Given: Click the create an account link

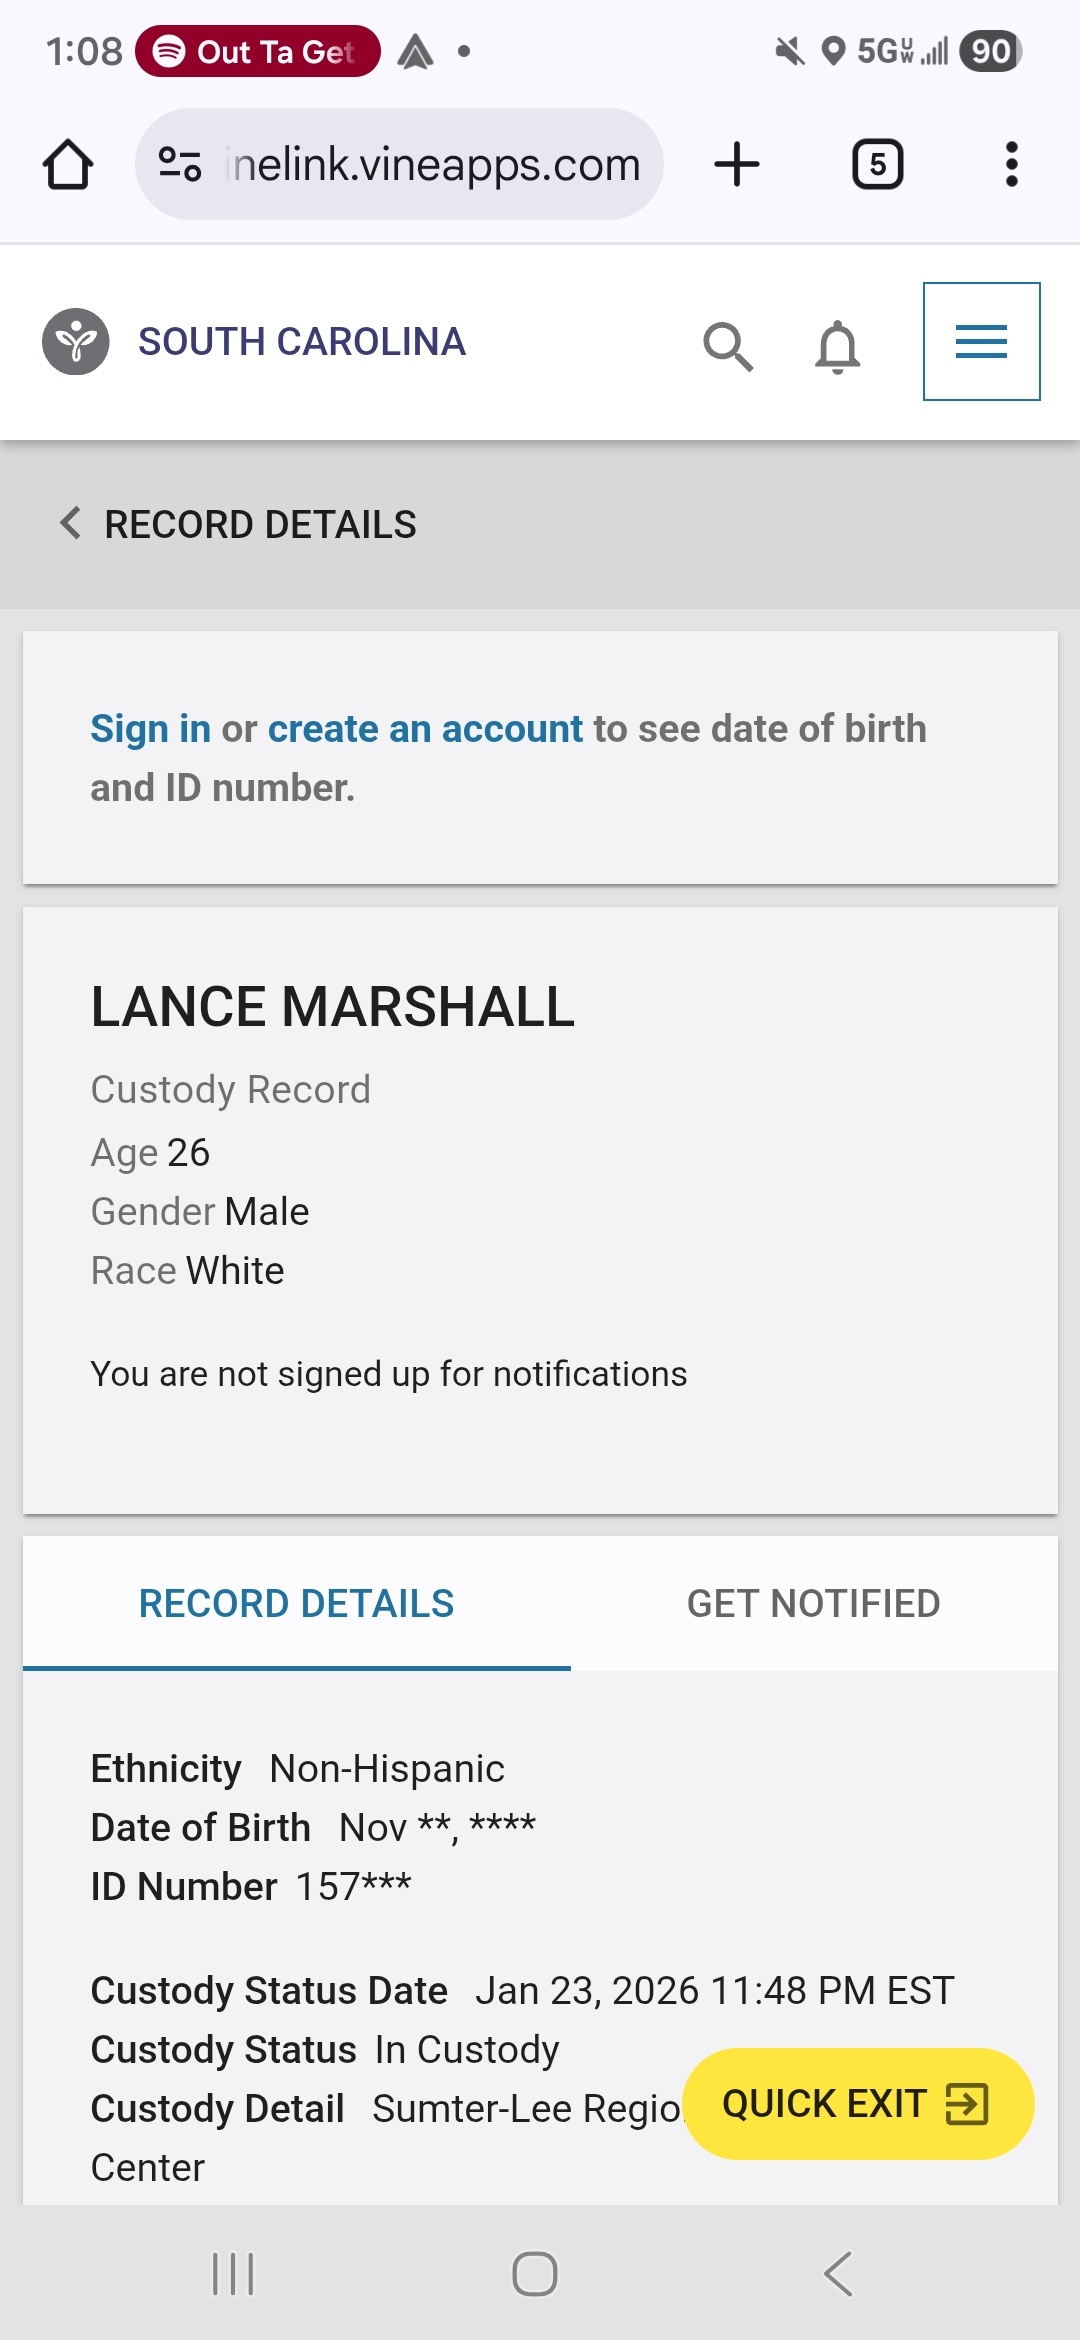Looking at the screenshot, I should (425, 729).
